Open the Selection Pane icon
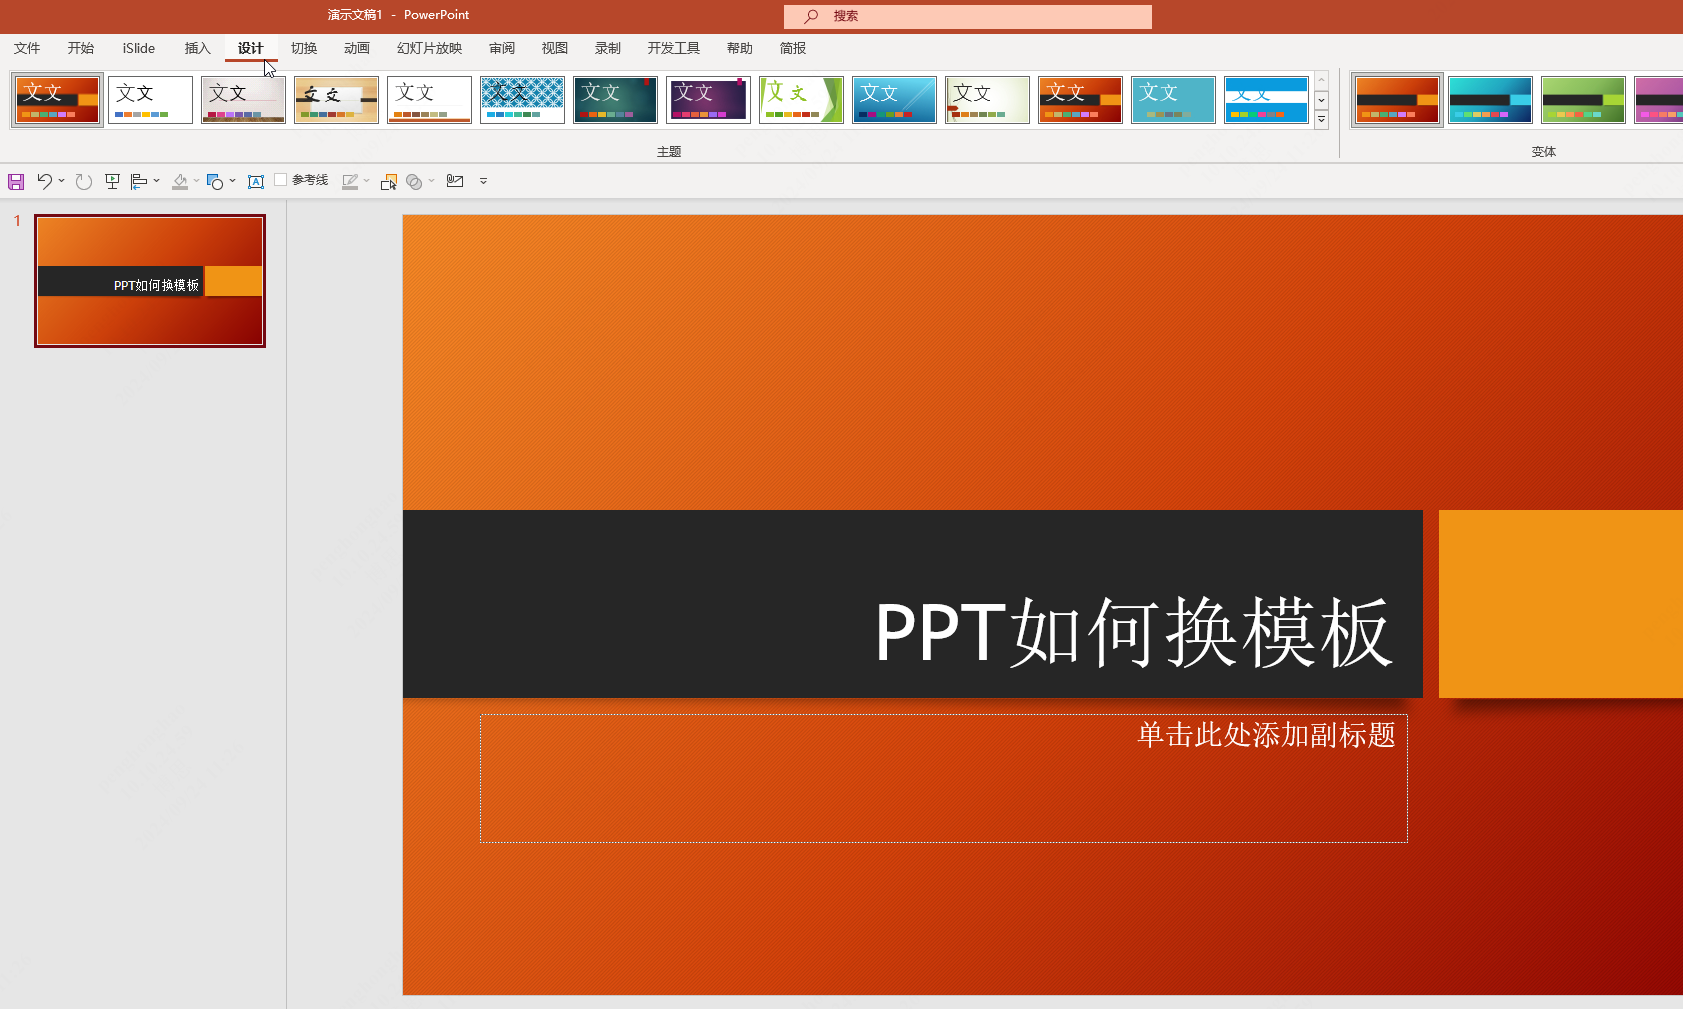The height and width of the screenshot is (1009, 1683). tap(389, 181)
